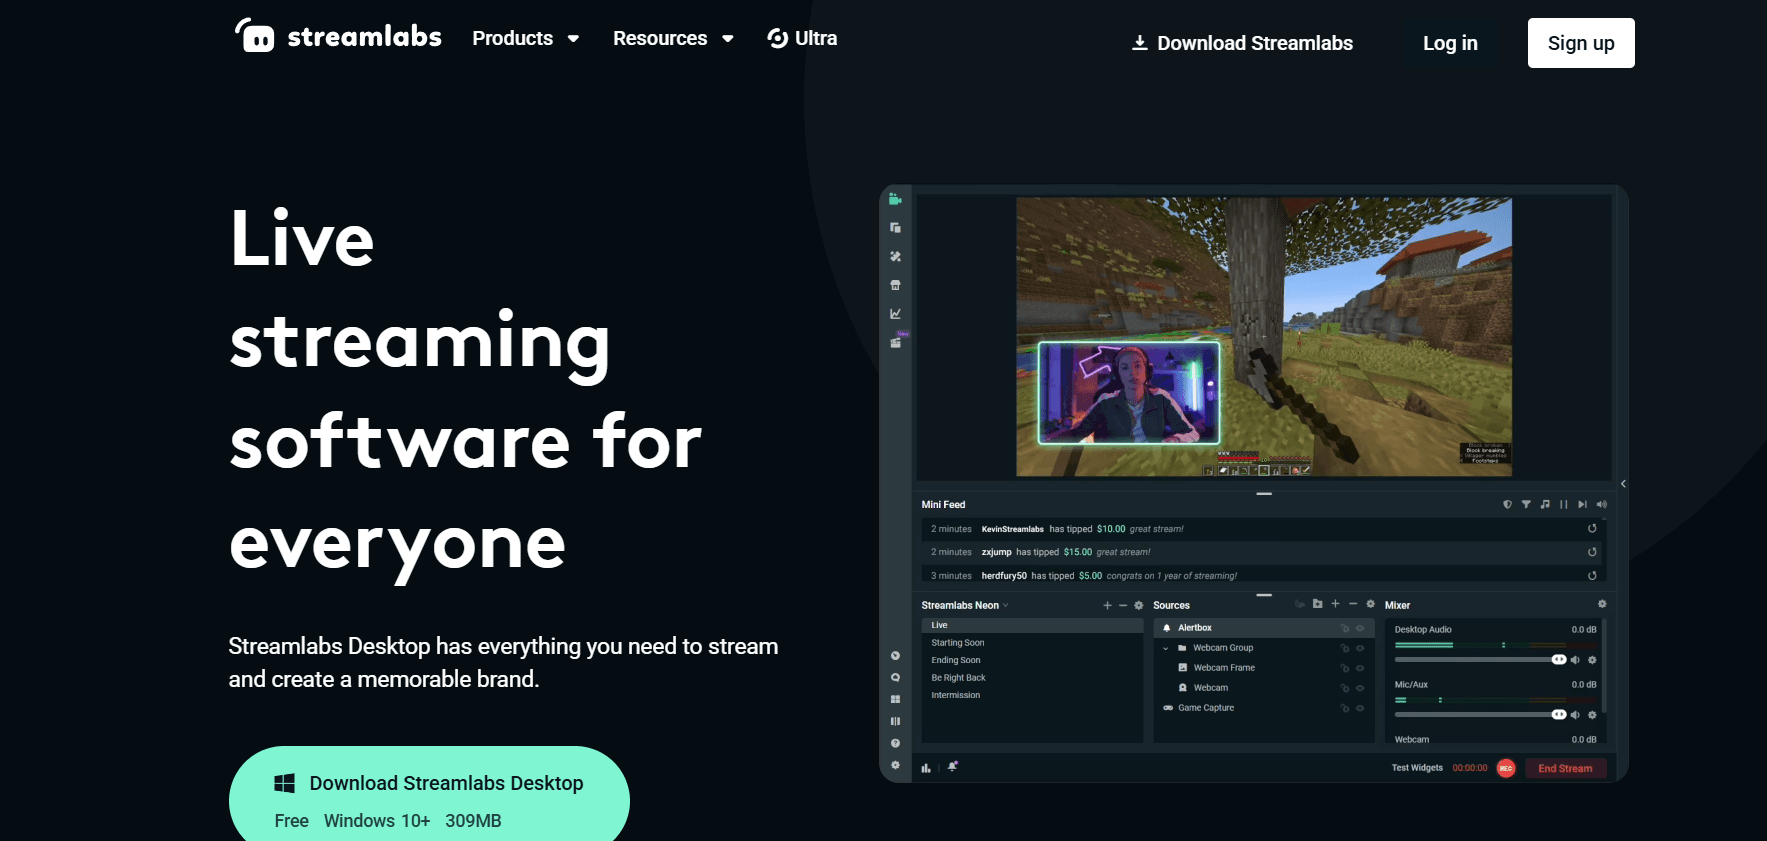Open notifications bell in app footer
Viewport: 1767px width, 841px height.
(953, 767)
